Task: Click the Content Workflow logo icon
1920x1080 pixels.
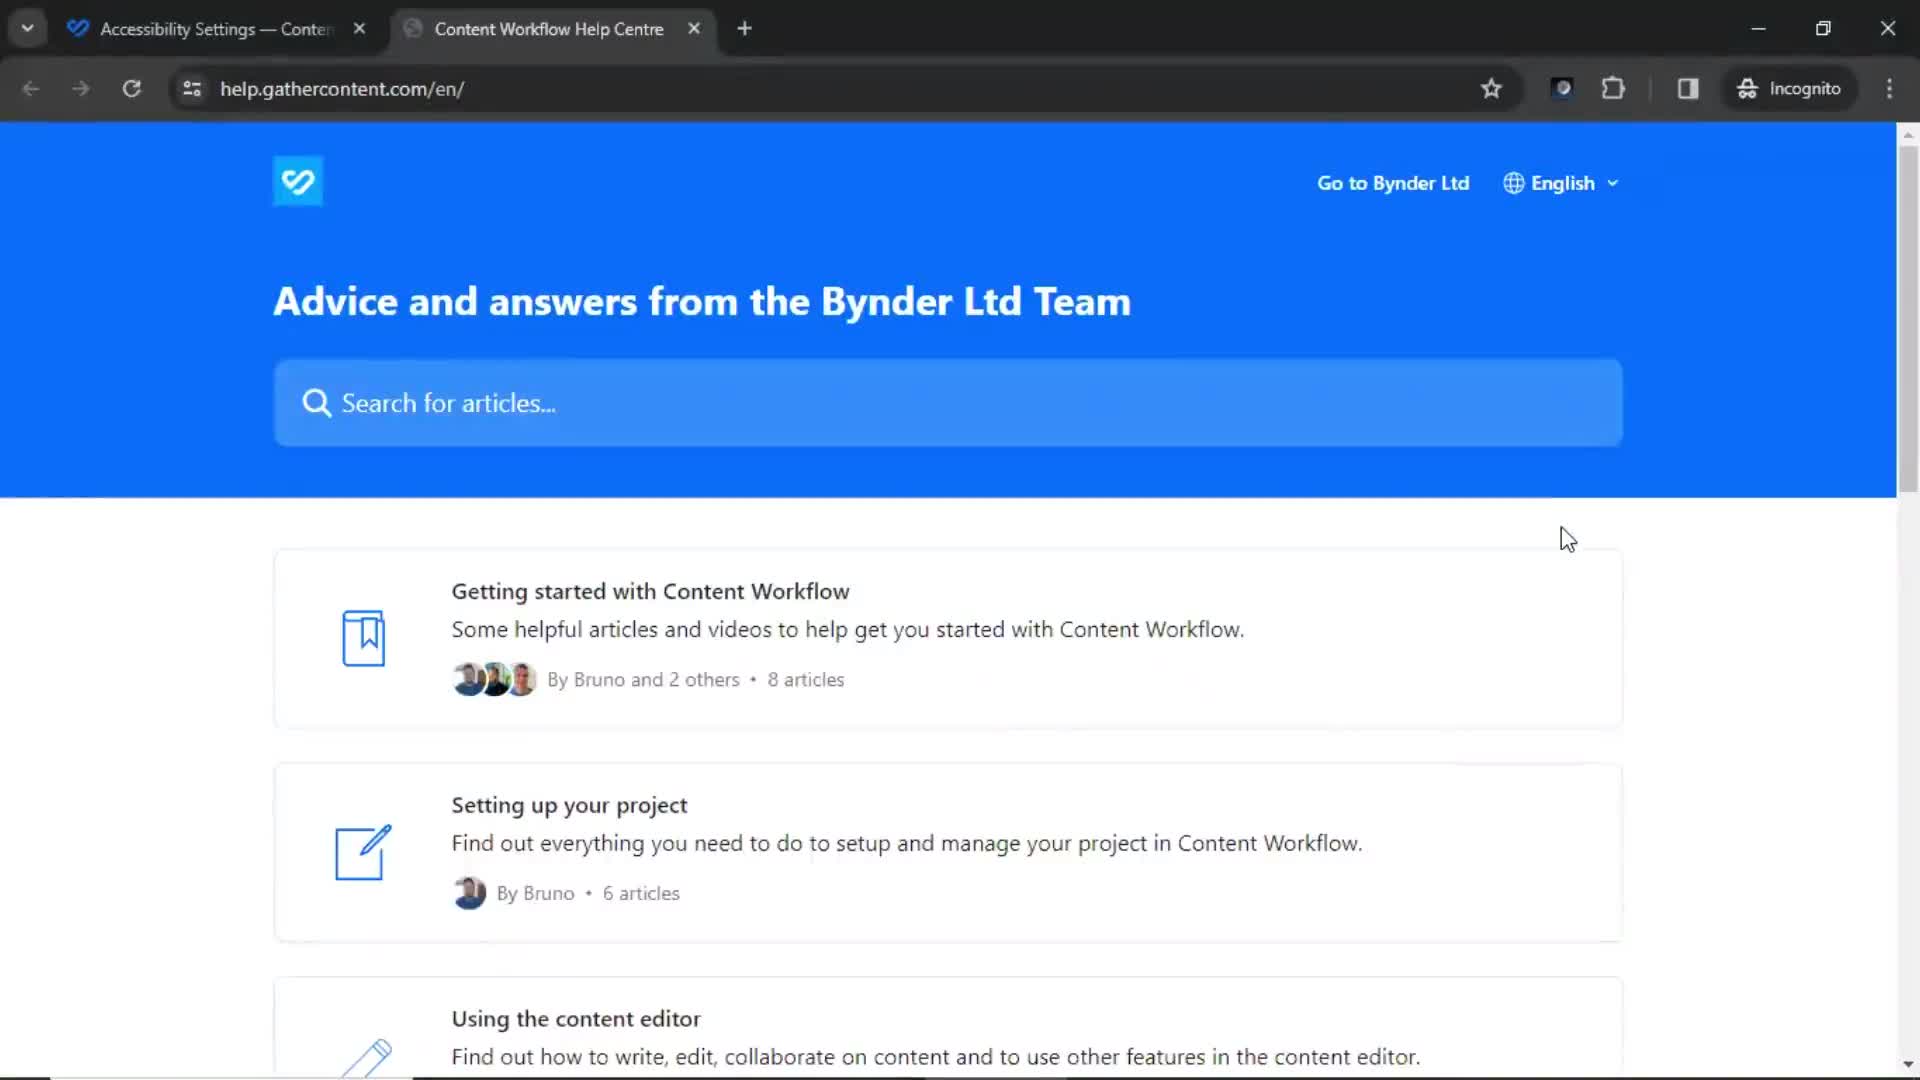Action: click(297, 181)
